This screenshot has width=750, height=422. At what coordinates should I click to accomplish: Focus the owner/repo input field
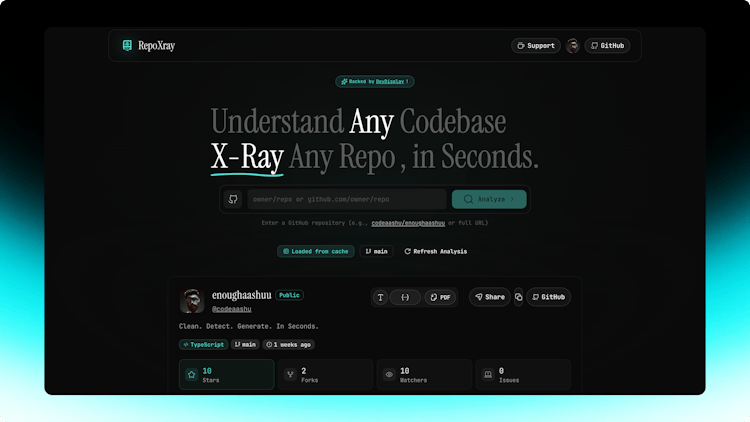345,199
